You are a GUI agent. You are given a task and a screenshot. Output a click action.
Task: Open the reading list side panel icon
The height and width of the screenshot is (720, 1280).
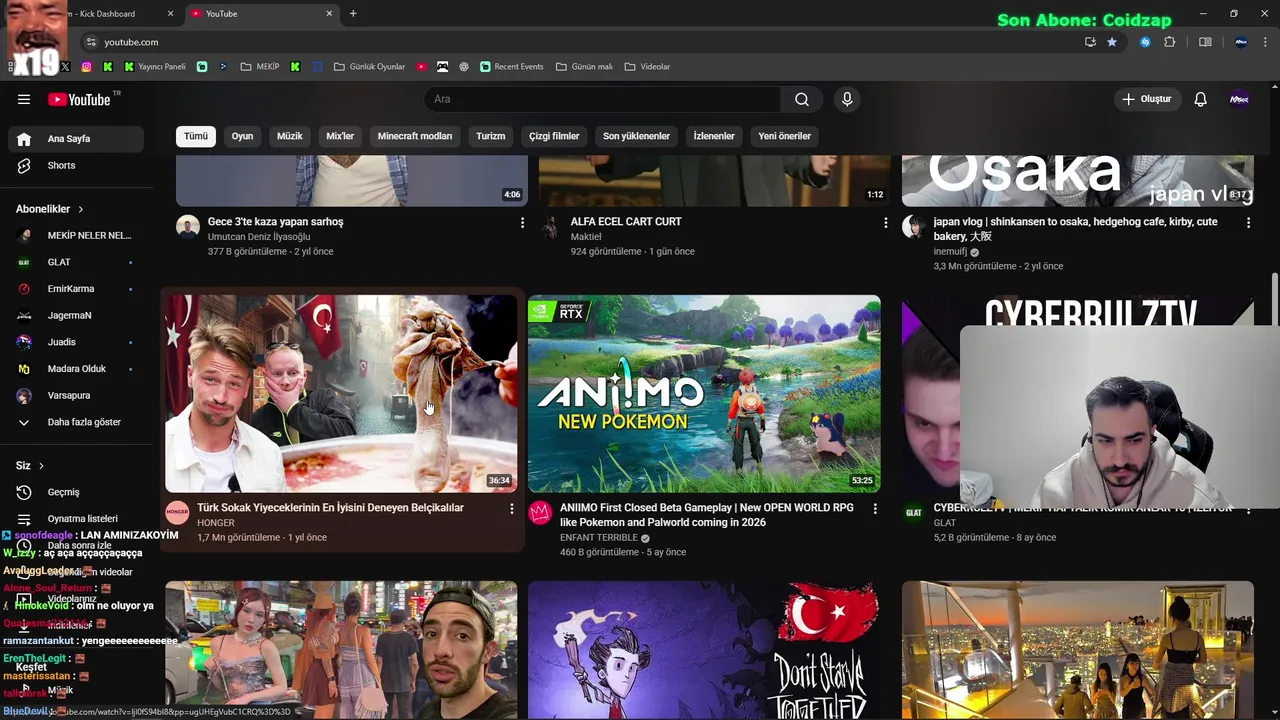click(x=1205, y=42)
